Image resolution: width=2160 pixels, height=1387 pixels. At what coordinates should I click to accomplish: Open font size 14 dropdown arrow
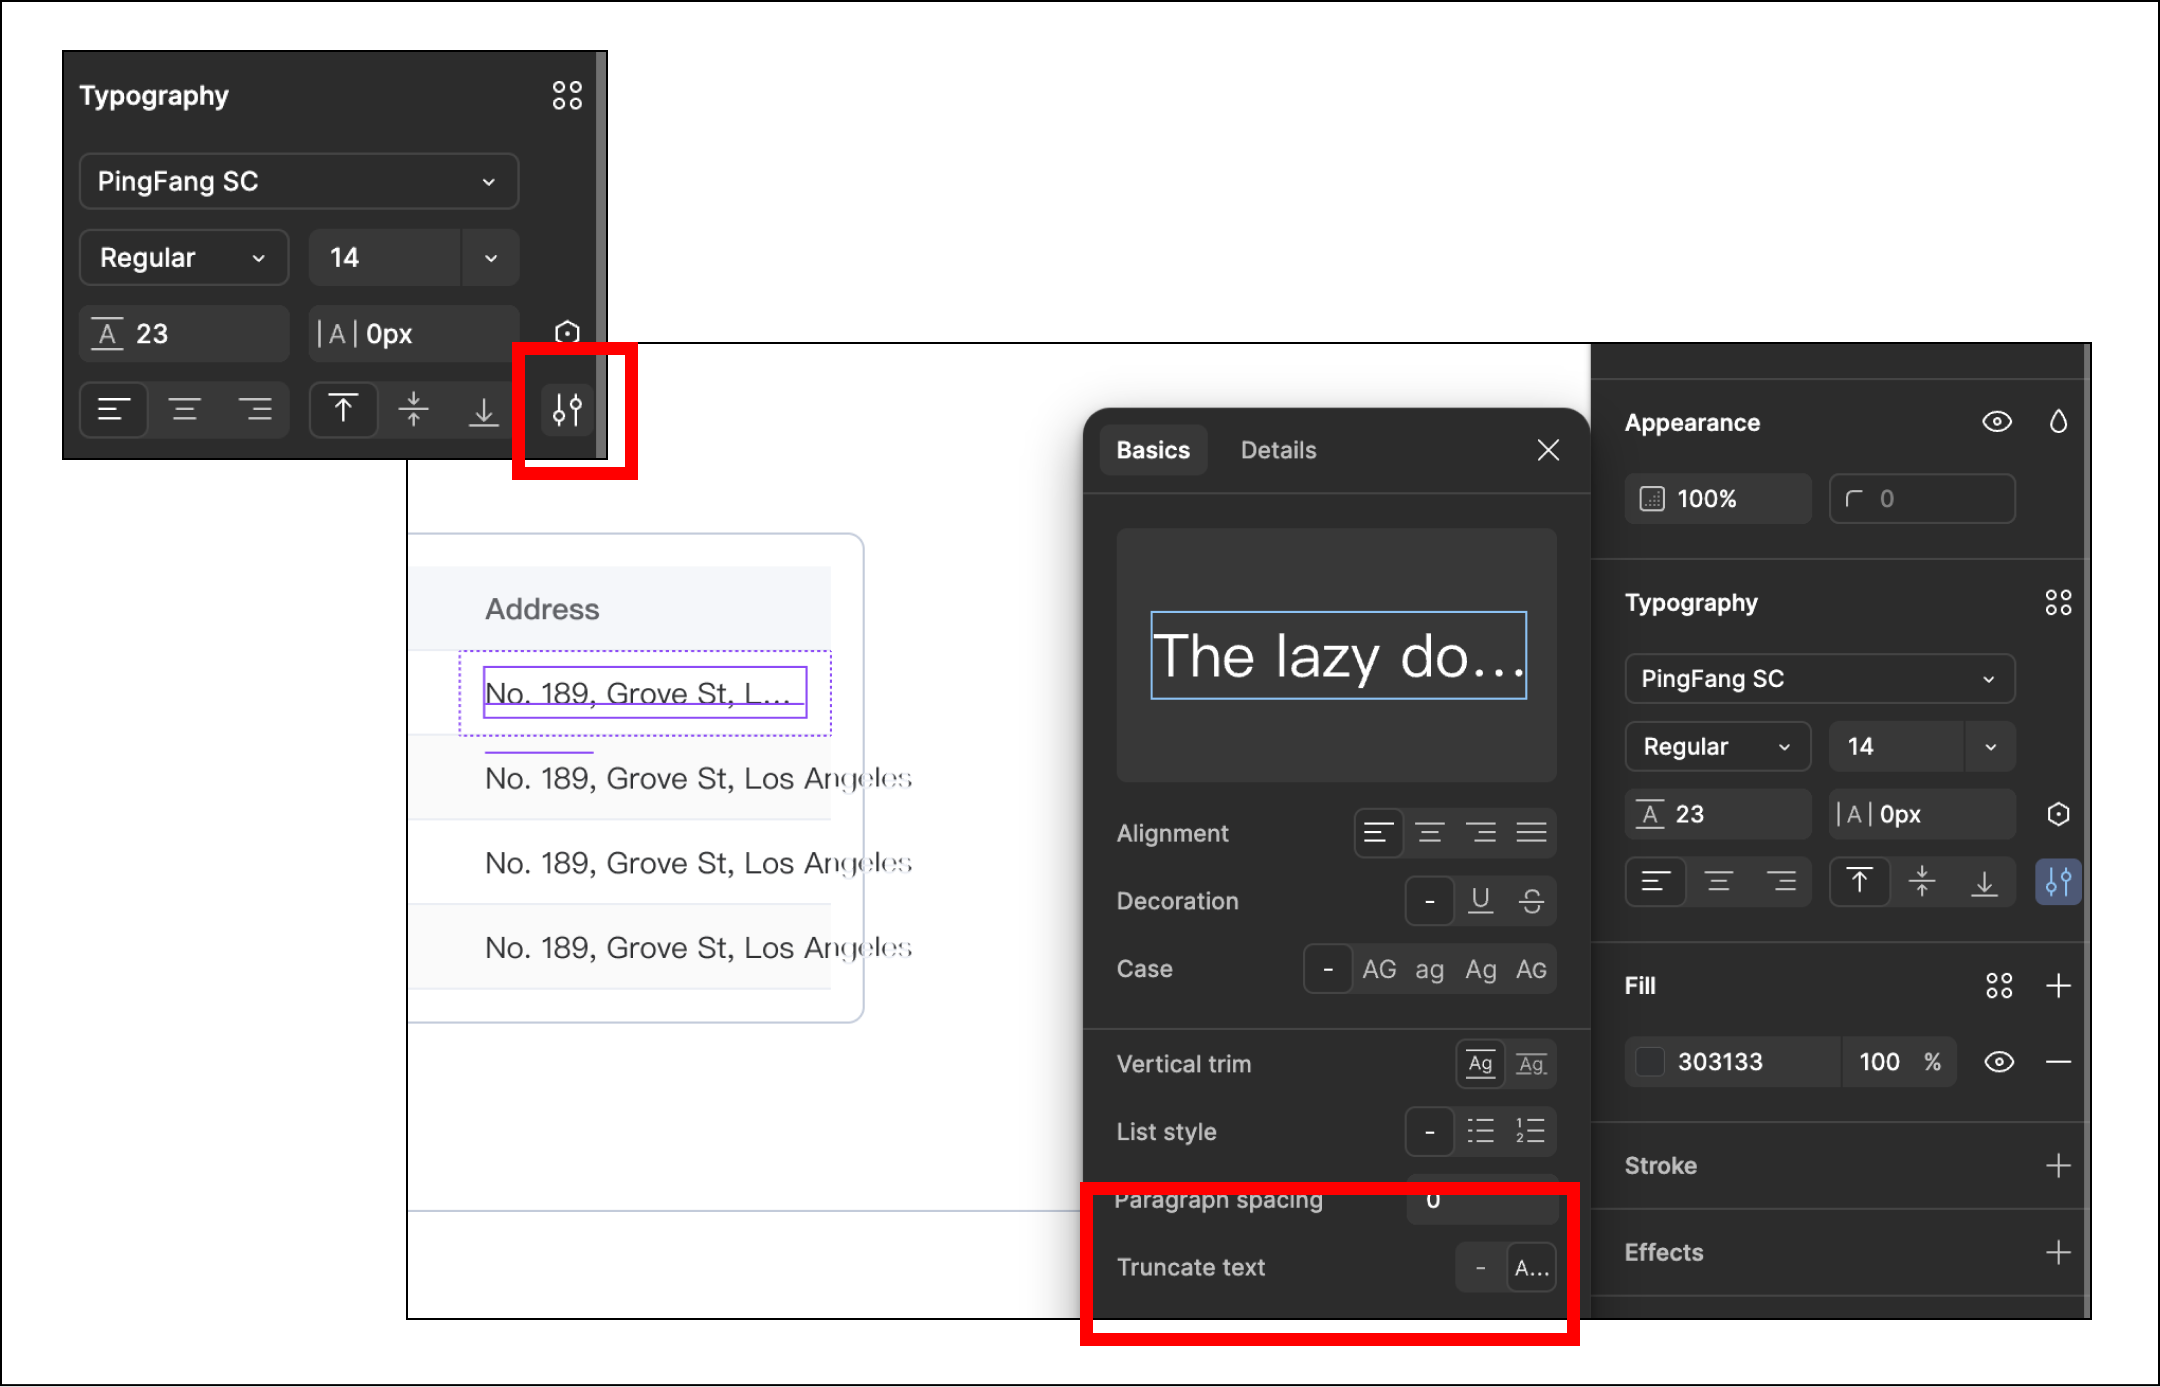click(x=1990, y=747)
